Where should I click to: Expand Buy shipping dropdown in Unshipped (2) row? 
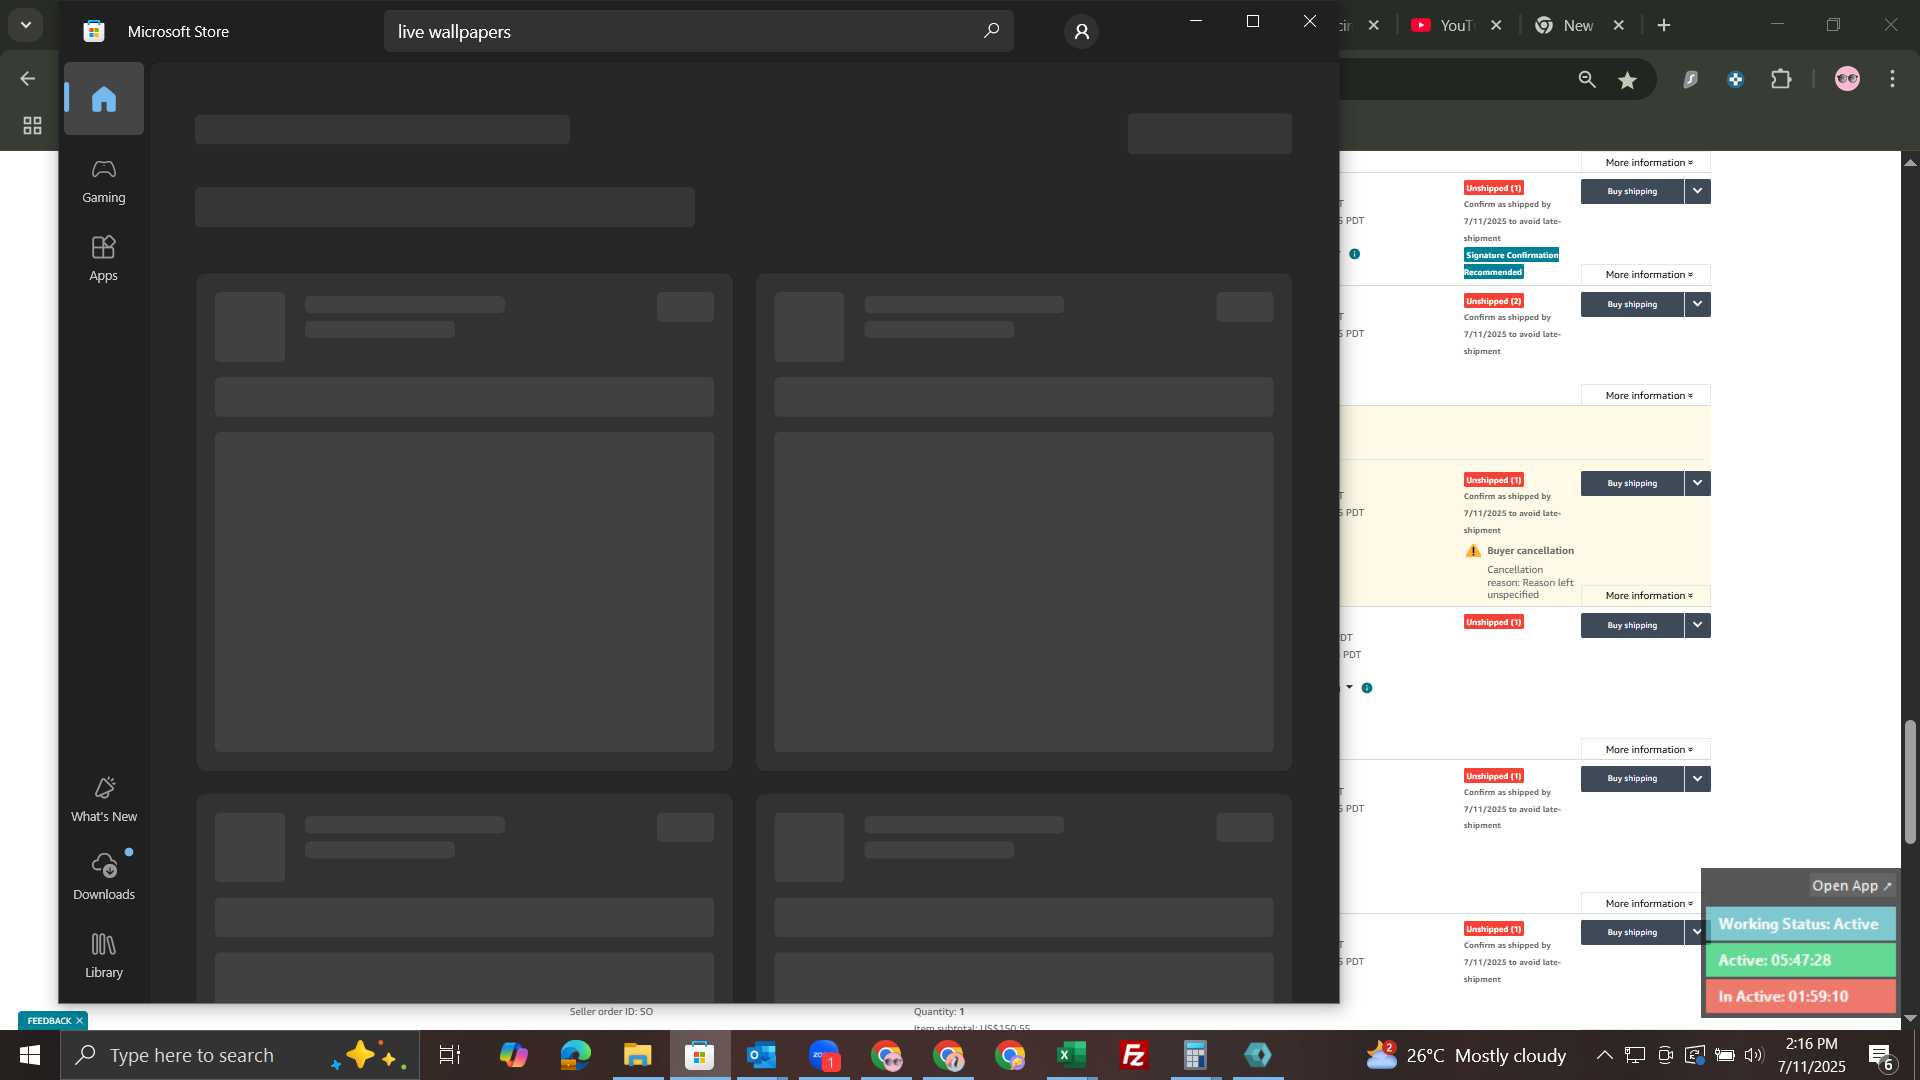(1697, 304)
